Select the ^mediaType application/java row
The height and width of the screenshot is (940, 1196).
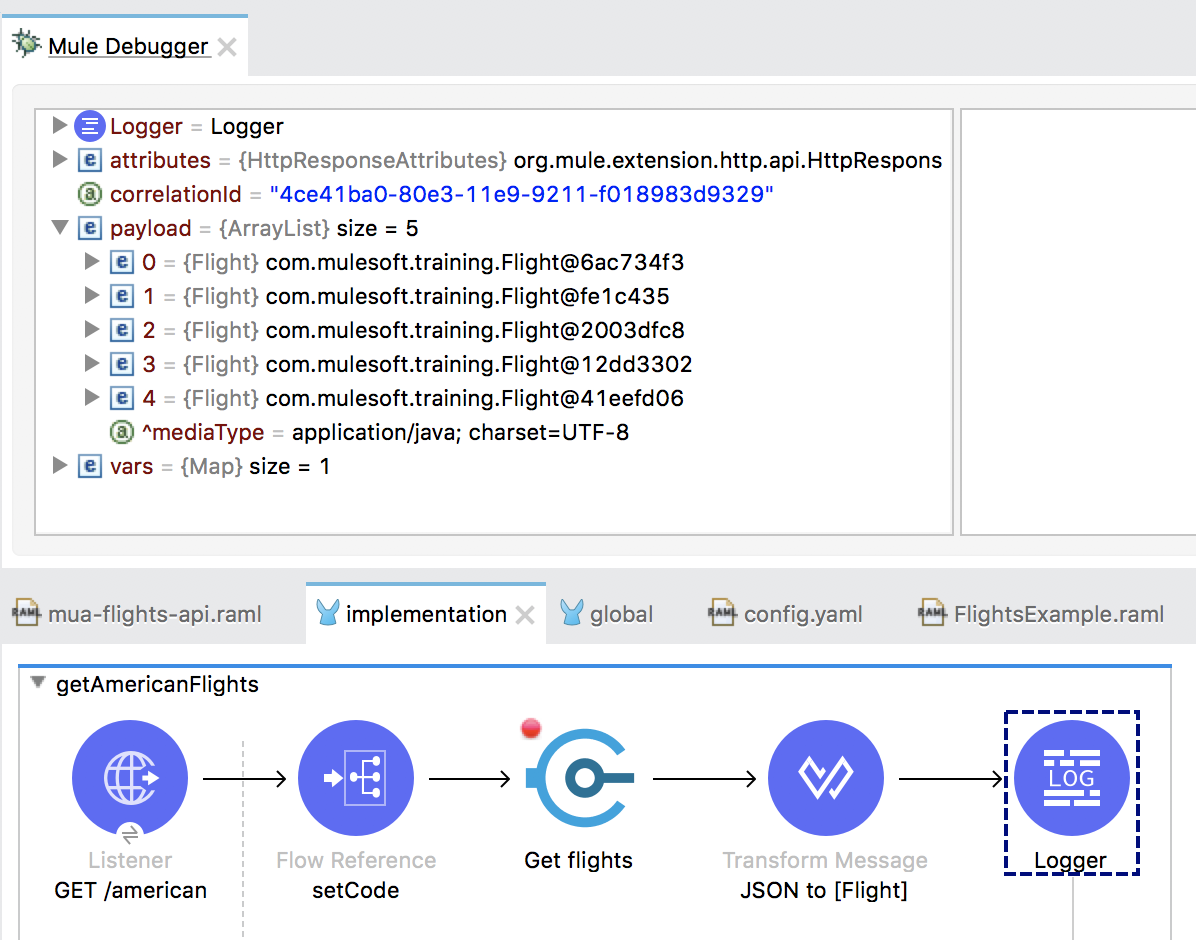370,433
